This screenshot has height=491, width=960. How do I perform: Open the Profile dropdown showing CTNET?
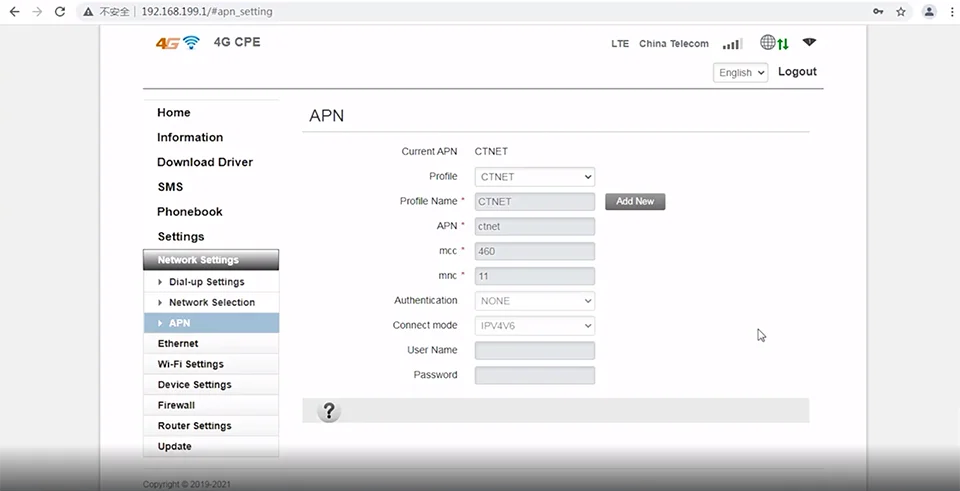534,177
